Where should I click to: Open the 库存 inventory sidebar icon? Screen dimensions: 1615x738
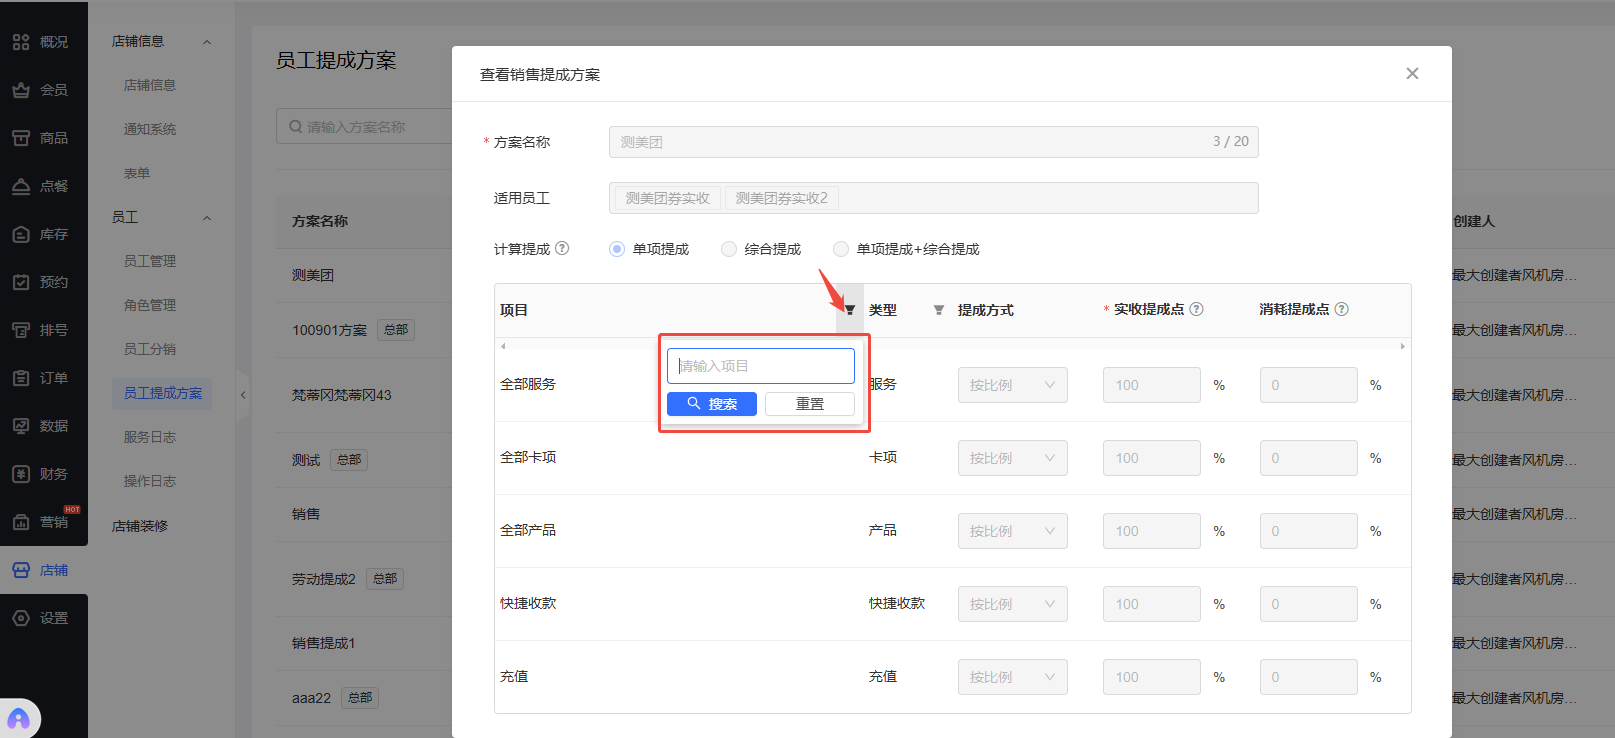point(21,234)
